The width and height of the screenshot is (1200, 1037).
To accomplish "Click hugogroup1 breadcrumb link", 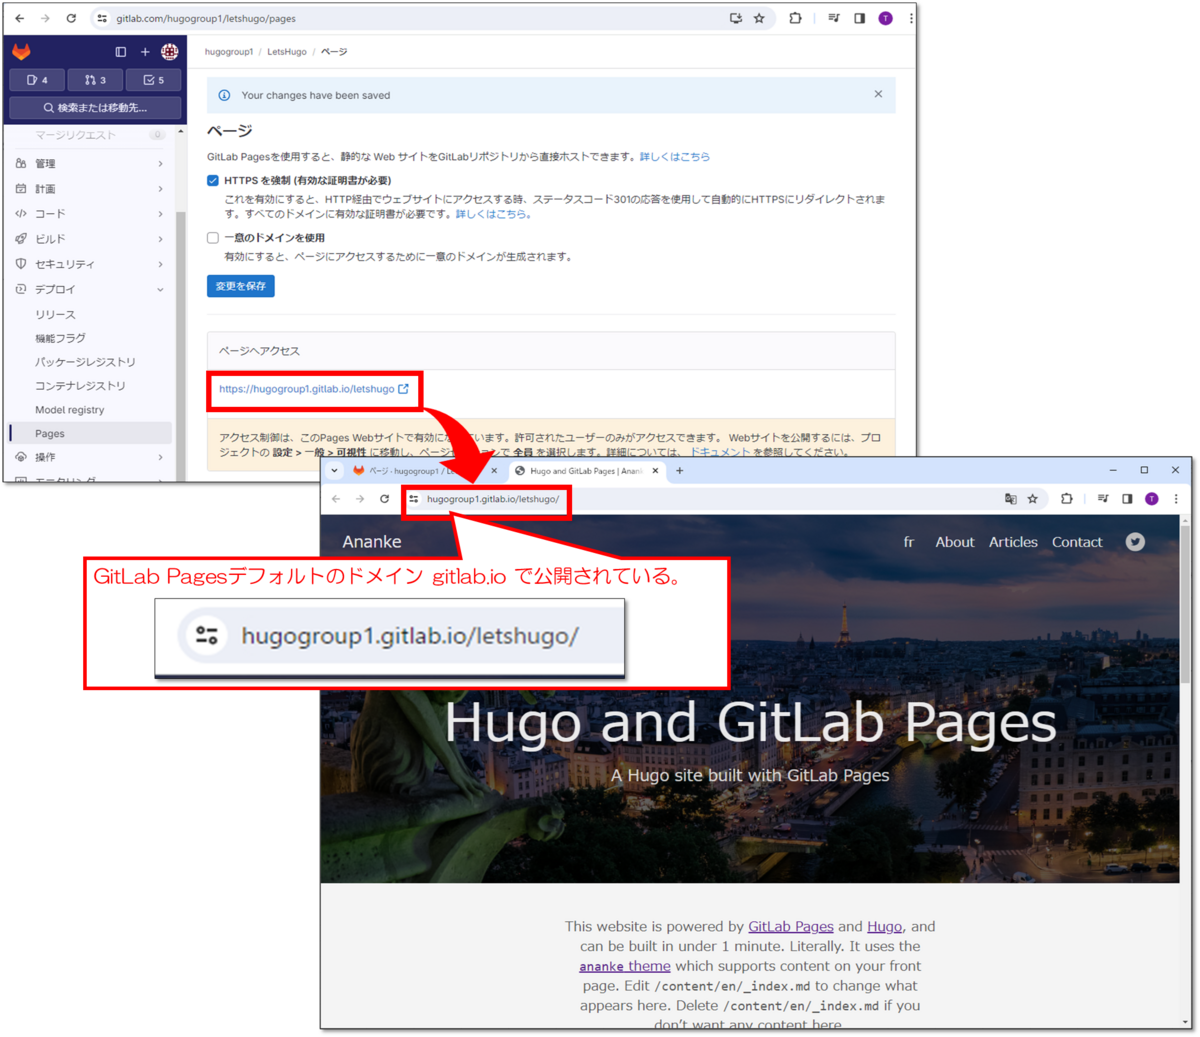I will (x=229, y=52).
